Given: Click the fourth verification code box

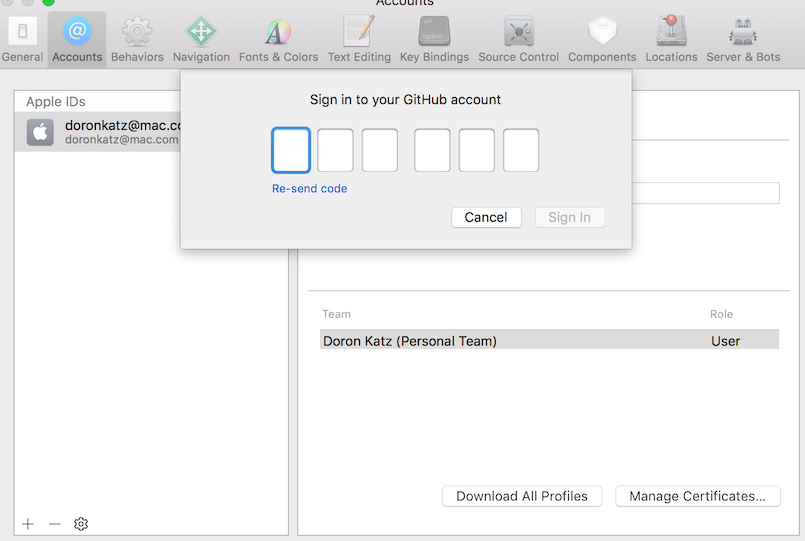Looking at the screenshot, I should (x=432, y=150).
